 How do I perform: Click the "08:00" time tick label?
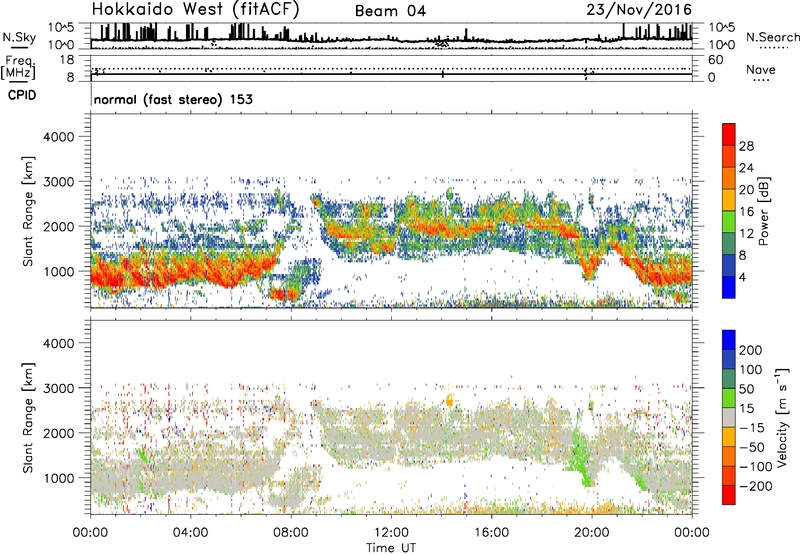tap(291, 533)
